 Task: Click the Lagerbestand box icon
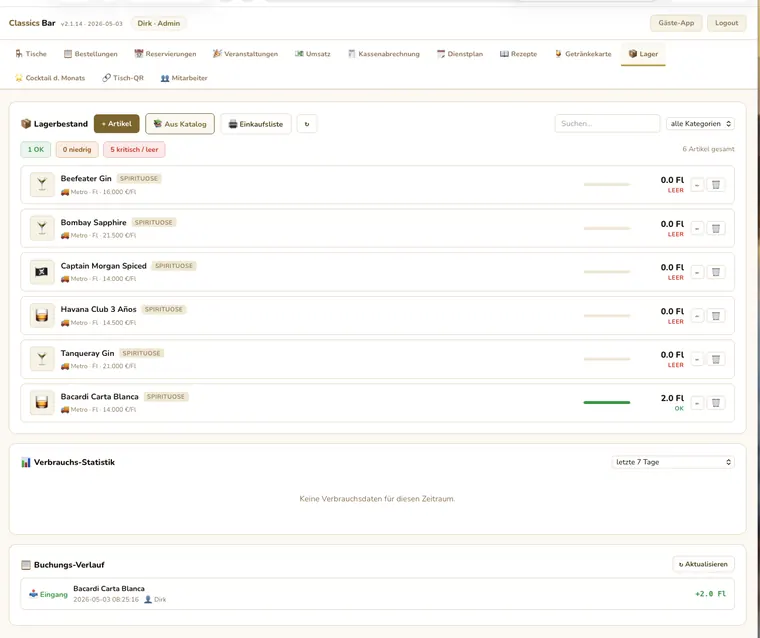(x=26, y=124)
